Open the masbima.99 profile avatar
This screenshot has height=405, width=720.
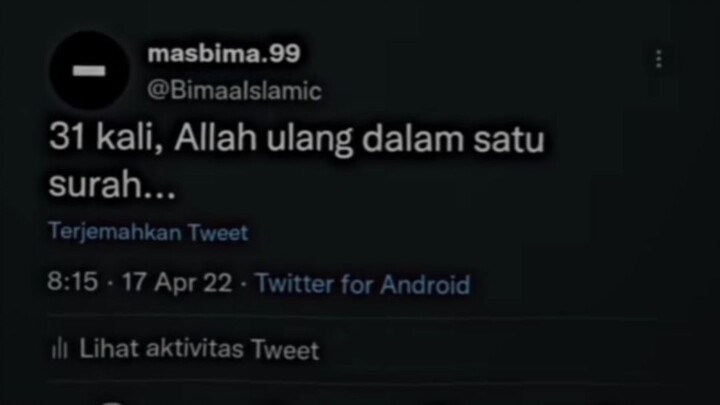point(90,70)
